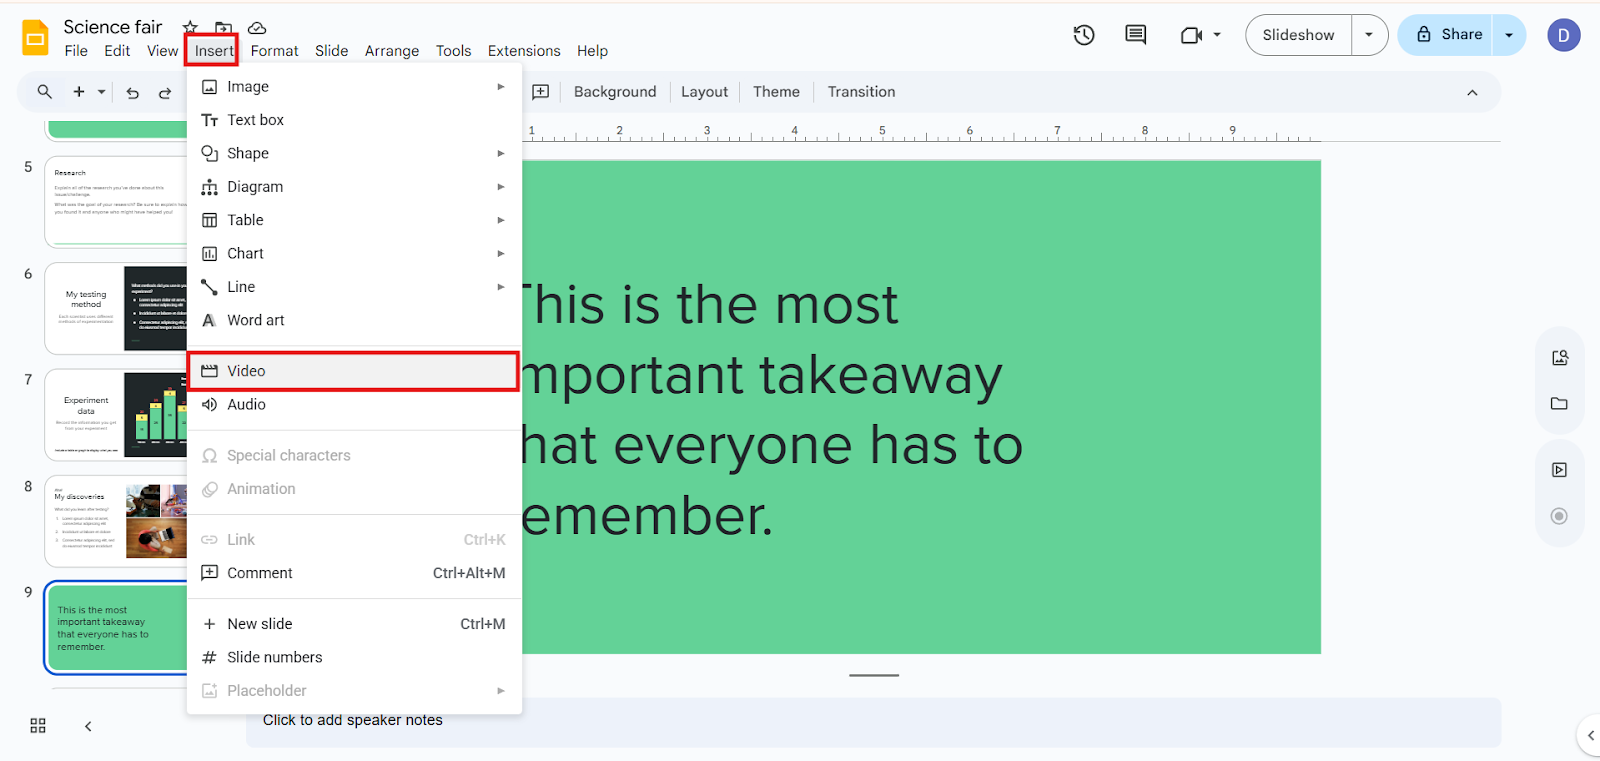Click the recording circle side icon

[x=1559, y=516]
